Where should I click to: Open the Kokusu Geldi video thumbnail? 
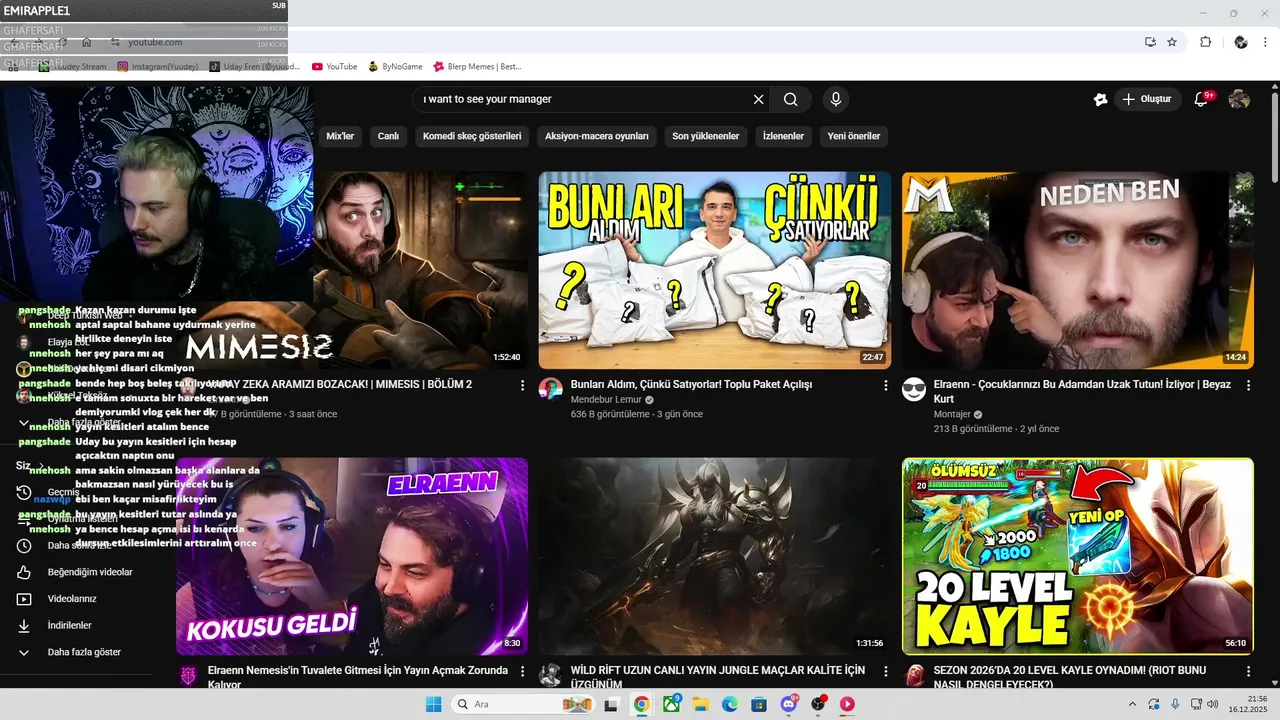(352, 556)
